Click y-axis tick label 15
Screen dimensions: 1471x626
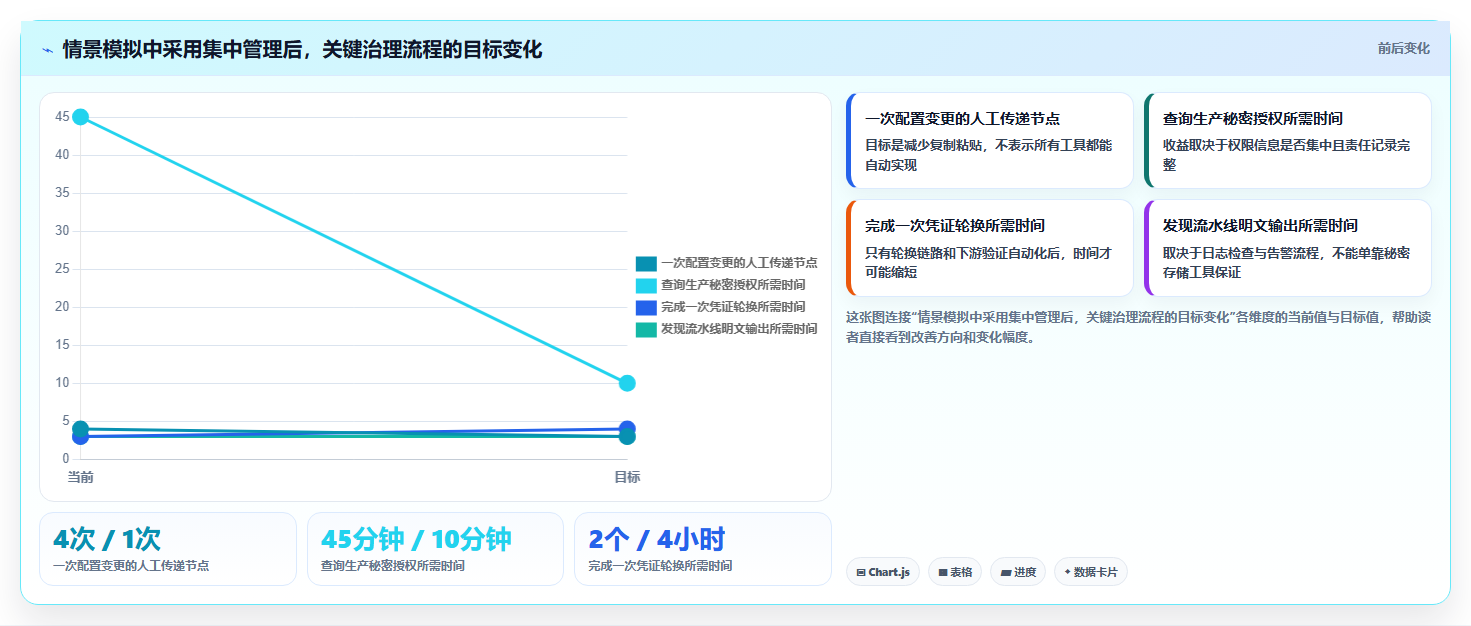tap(62, 345)
